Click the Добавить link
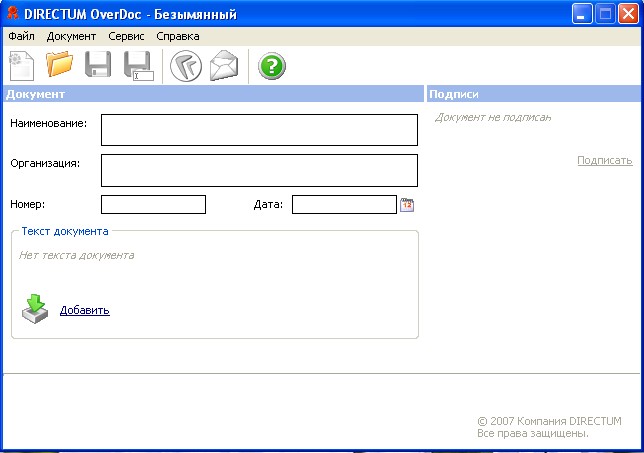 coord(85,310)
